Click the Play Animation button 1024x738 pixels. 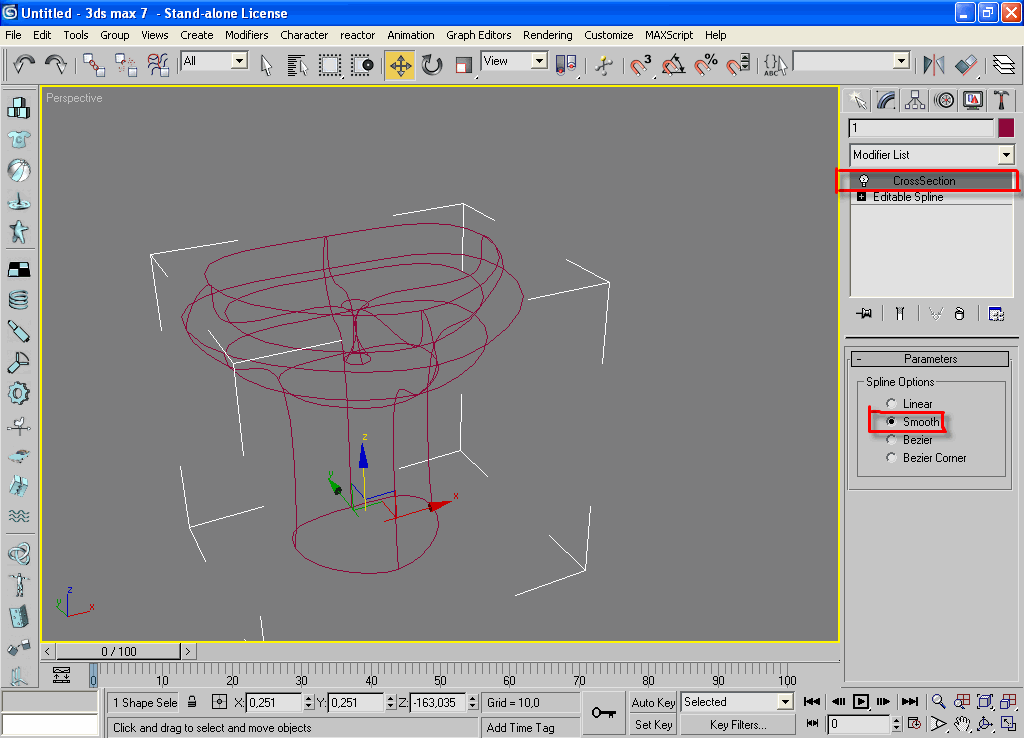(860, 702)
